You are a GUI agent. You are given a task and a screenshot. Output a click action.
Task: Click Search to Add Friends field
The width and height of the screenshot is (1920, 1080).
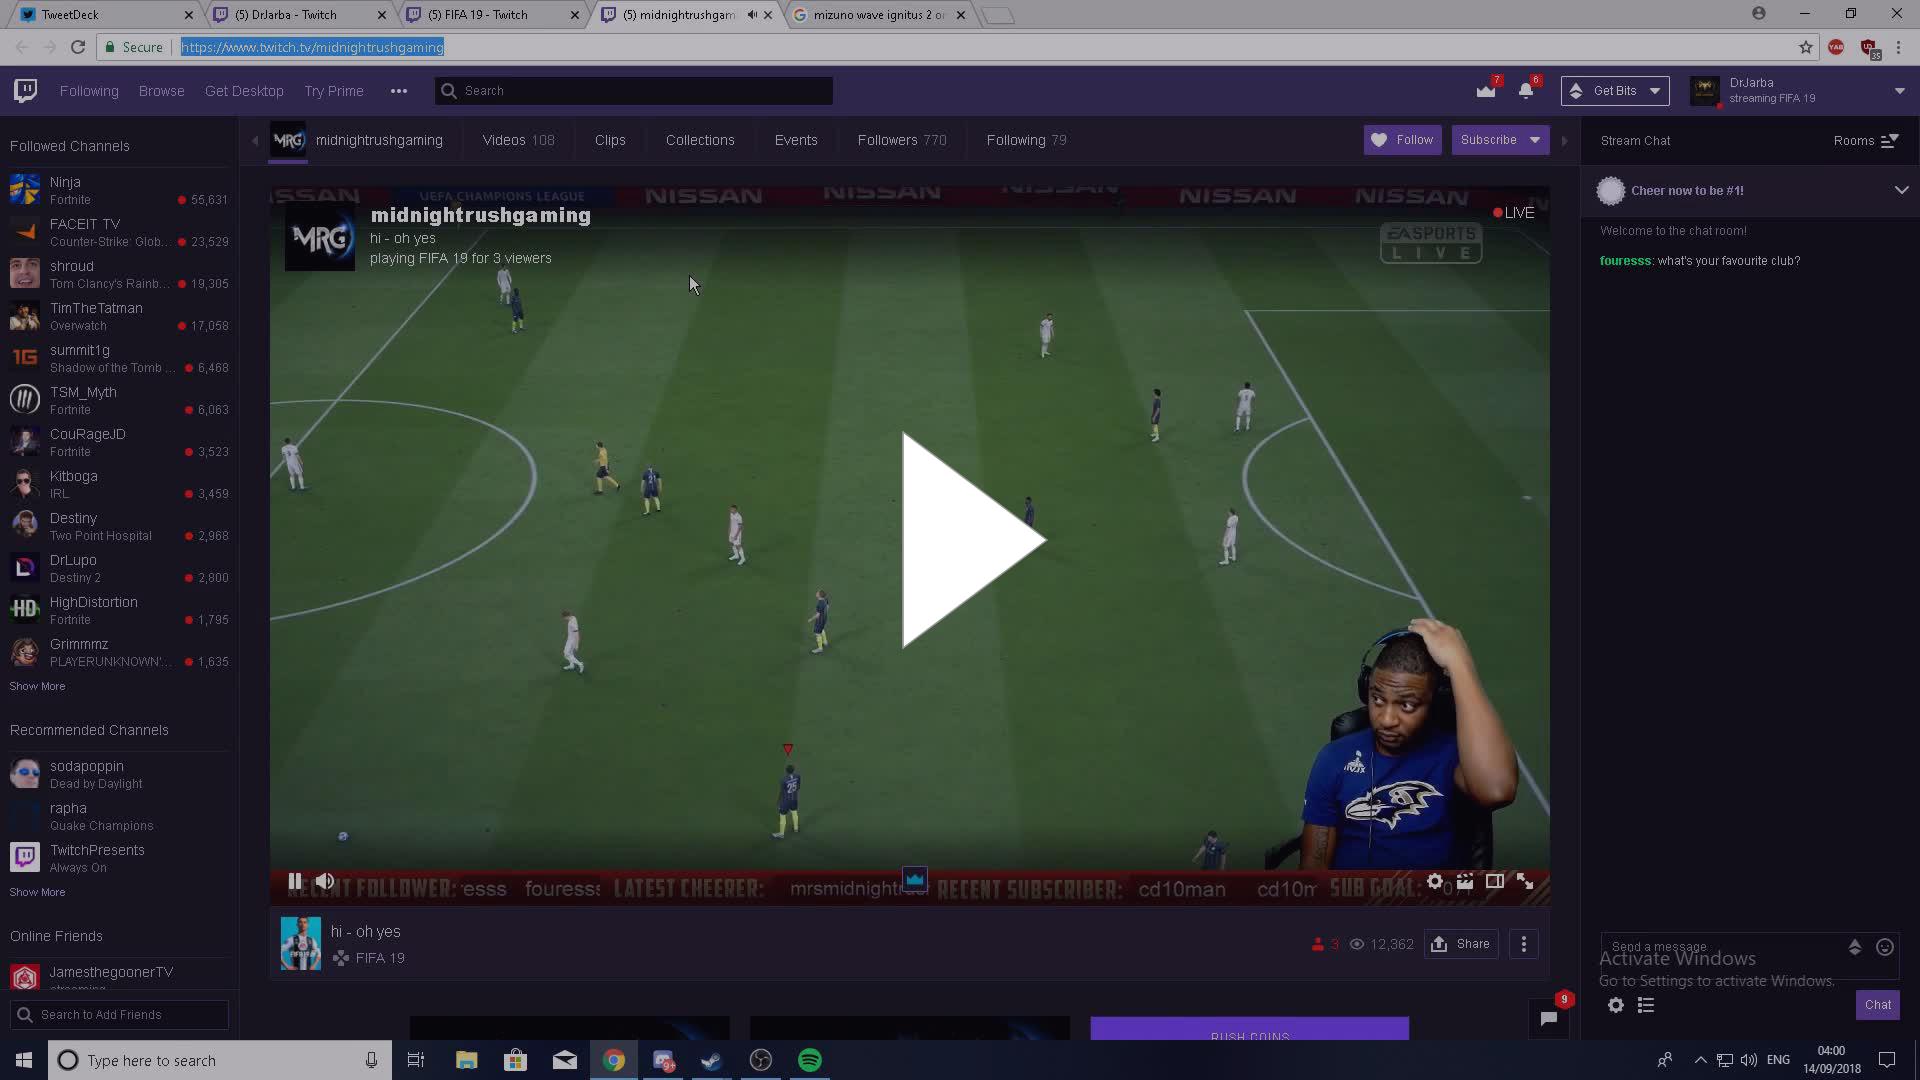coord(119,1015)
